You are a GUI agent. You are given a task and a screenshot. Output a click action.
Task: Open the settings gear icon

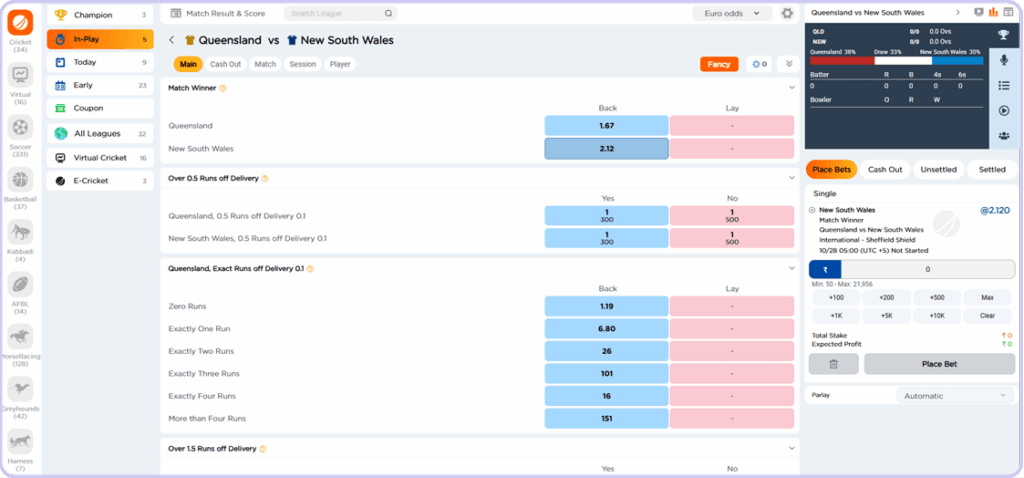(787, 14)
